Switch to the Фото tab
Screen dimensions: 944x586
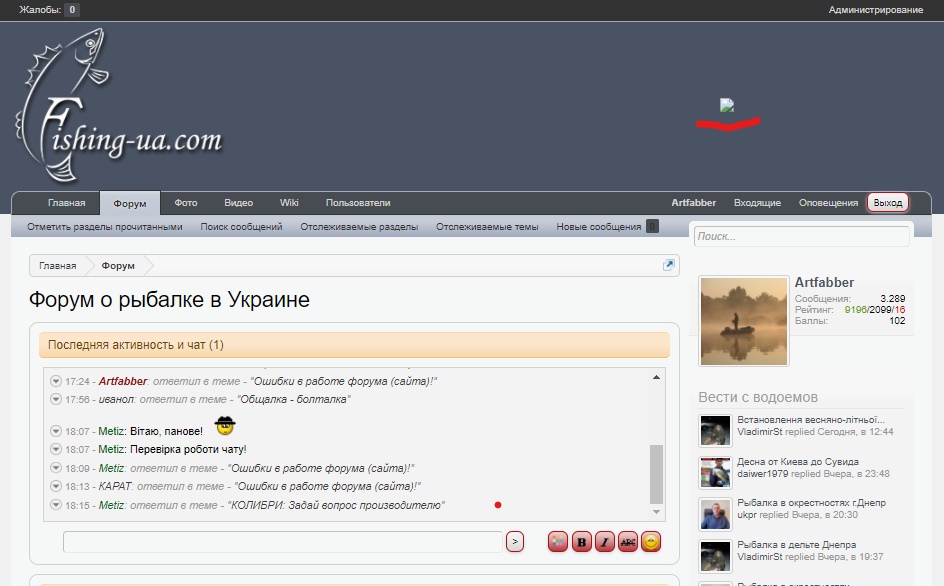point(186,203)
